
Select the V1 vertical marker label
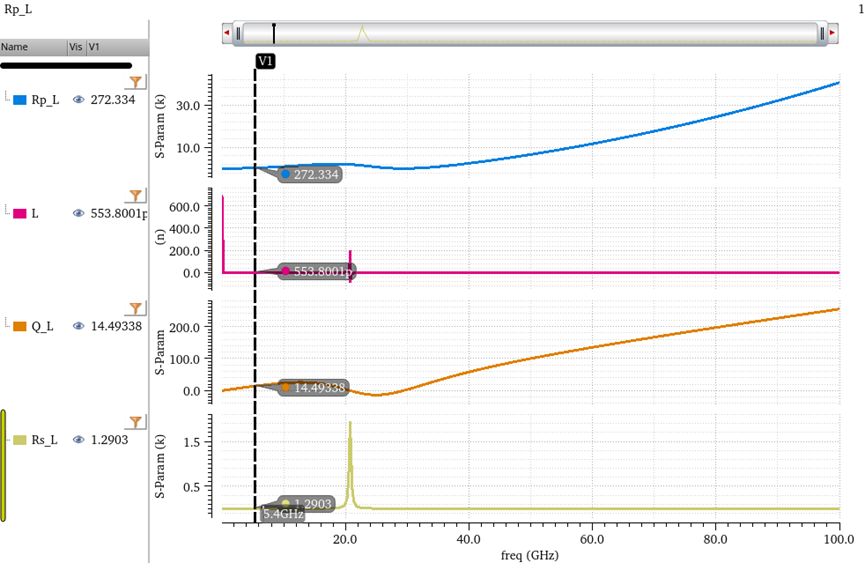pos(265,61)
